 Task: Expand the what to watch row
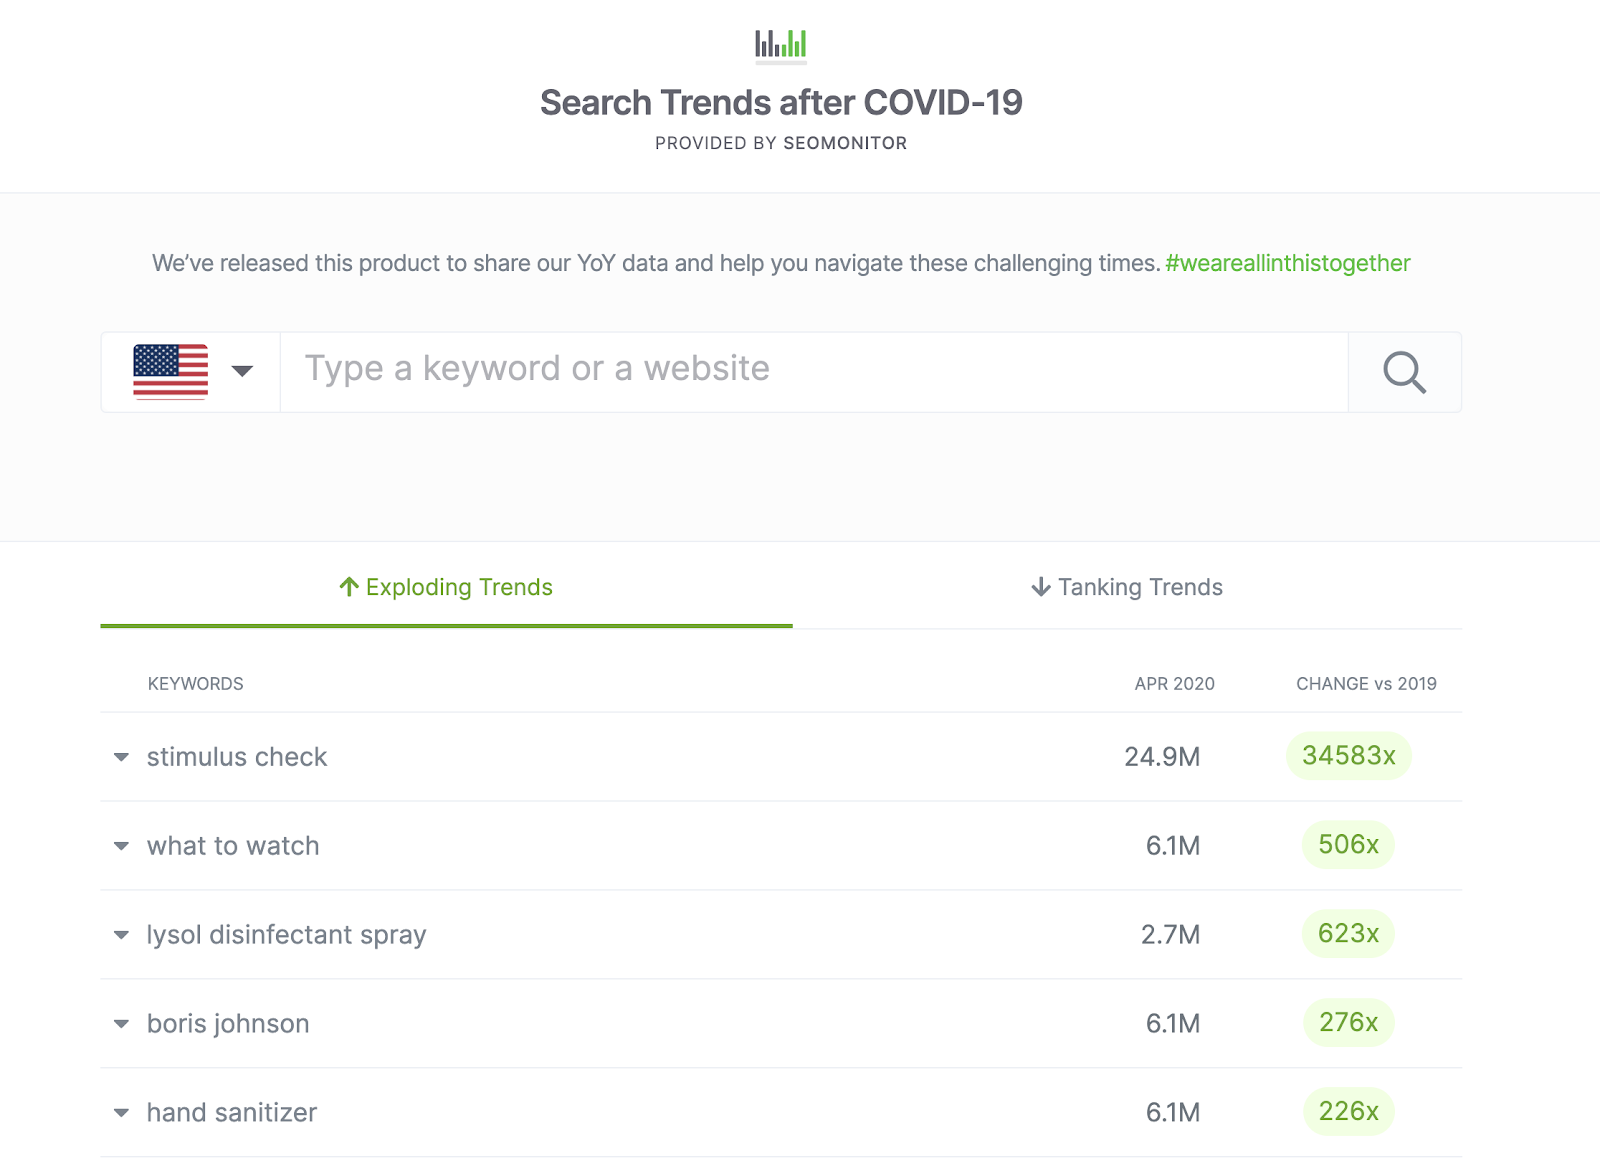121,846
